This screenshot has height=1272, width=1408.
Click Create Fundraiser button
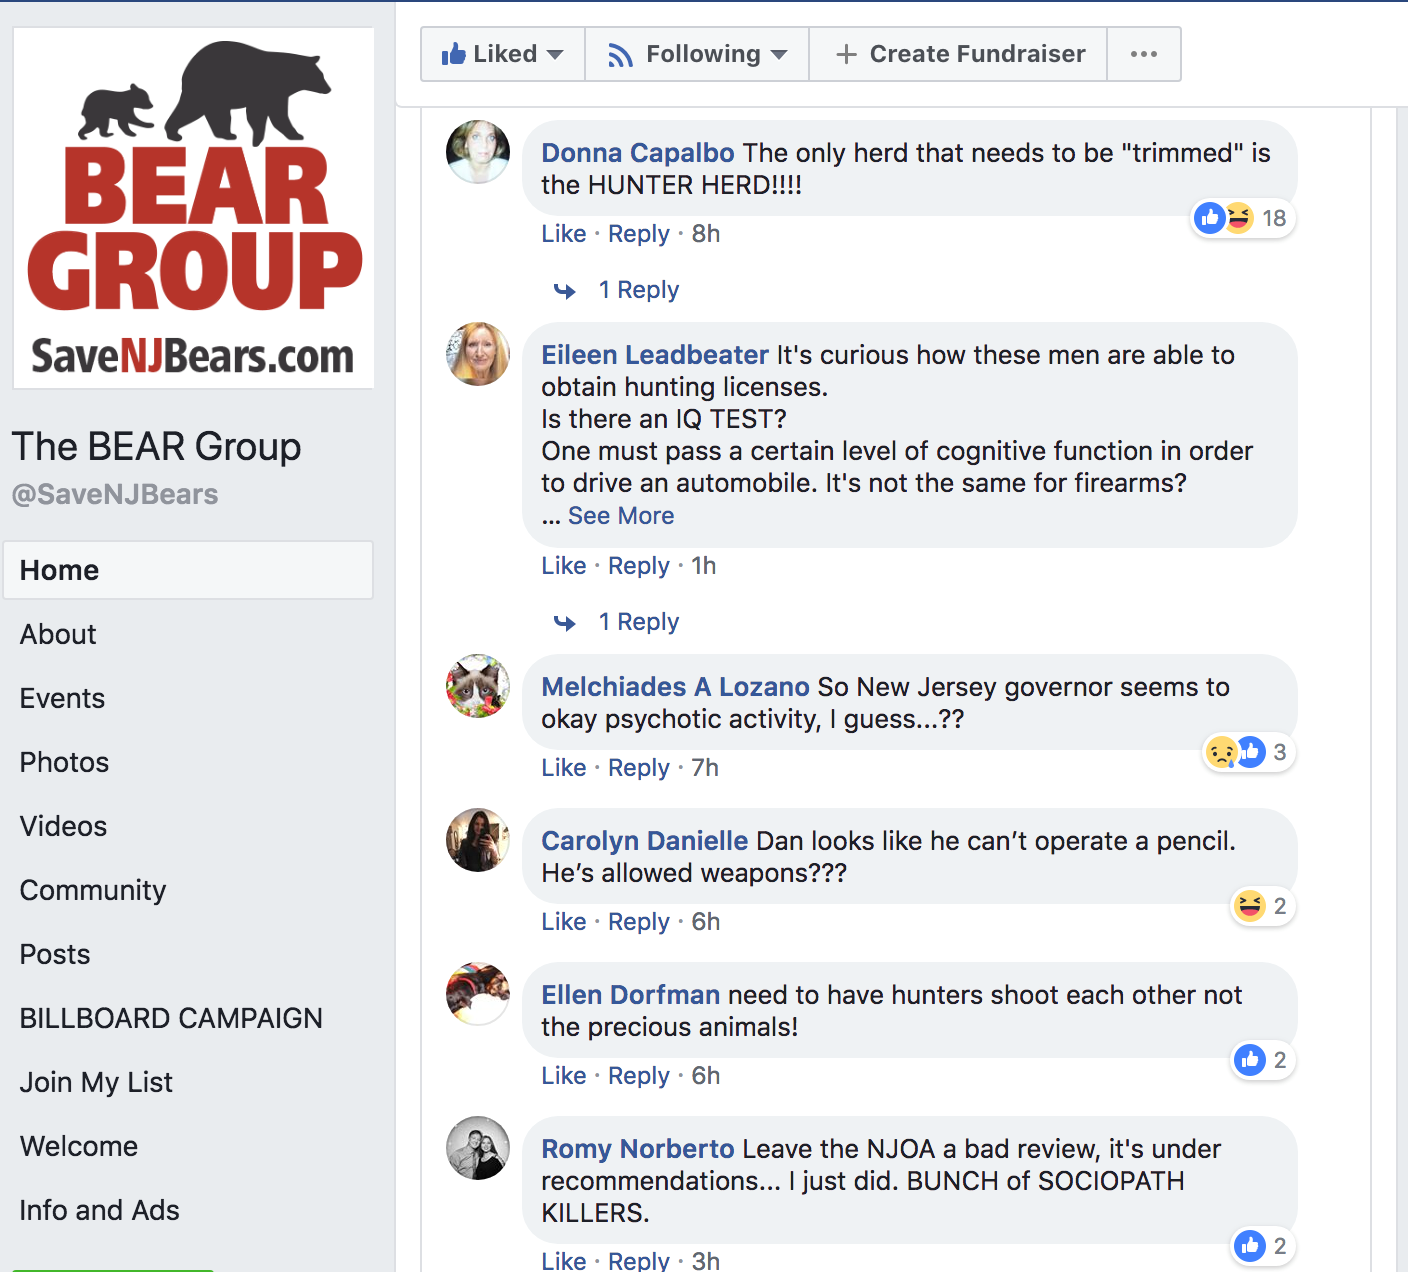click(x=959, y=54)
